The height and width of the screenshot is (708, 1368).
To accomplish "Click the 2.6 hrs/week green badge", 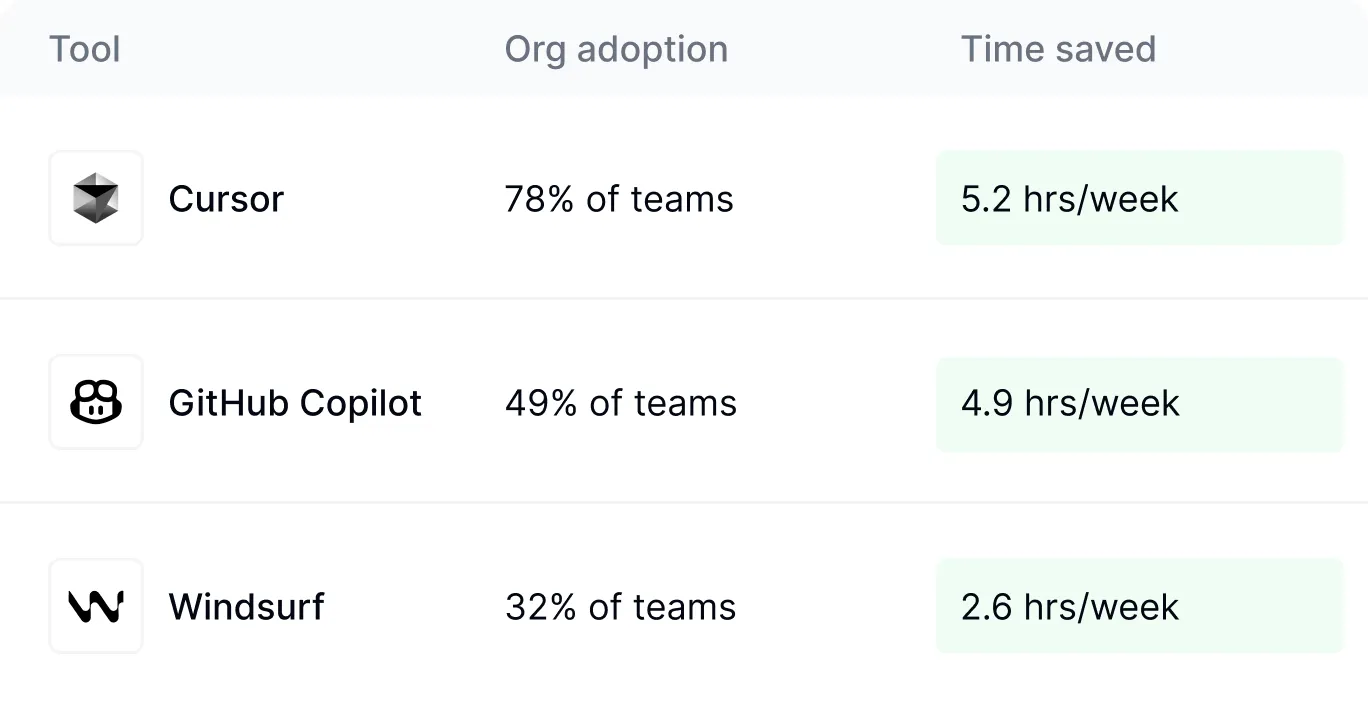I will [x=1139, y=606].
